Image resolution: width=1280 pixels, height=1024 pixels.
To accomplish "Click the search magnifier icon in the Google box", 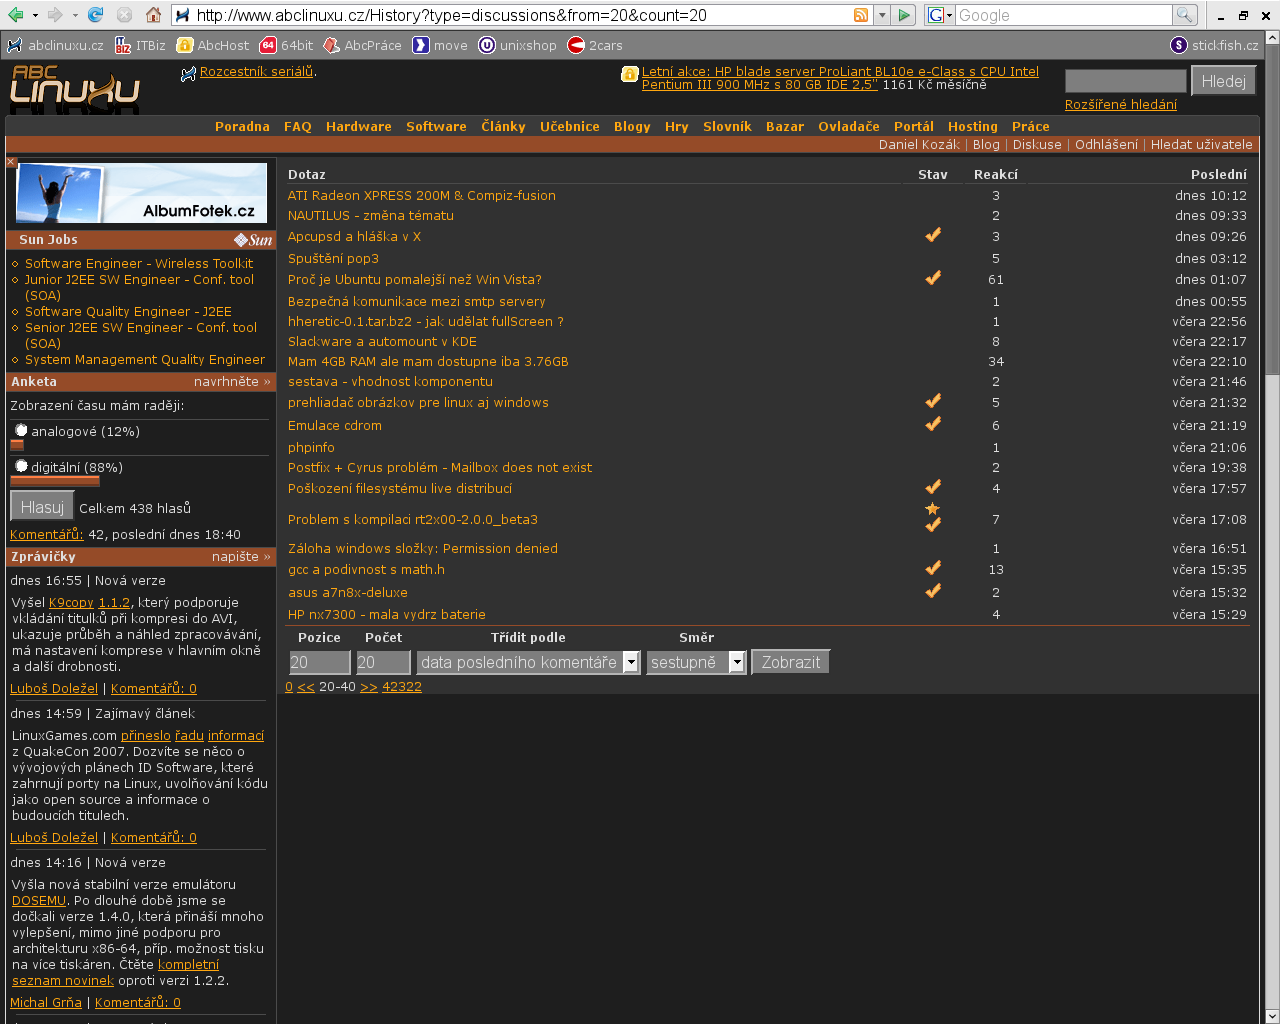I will 1185,15.
